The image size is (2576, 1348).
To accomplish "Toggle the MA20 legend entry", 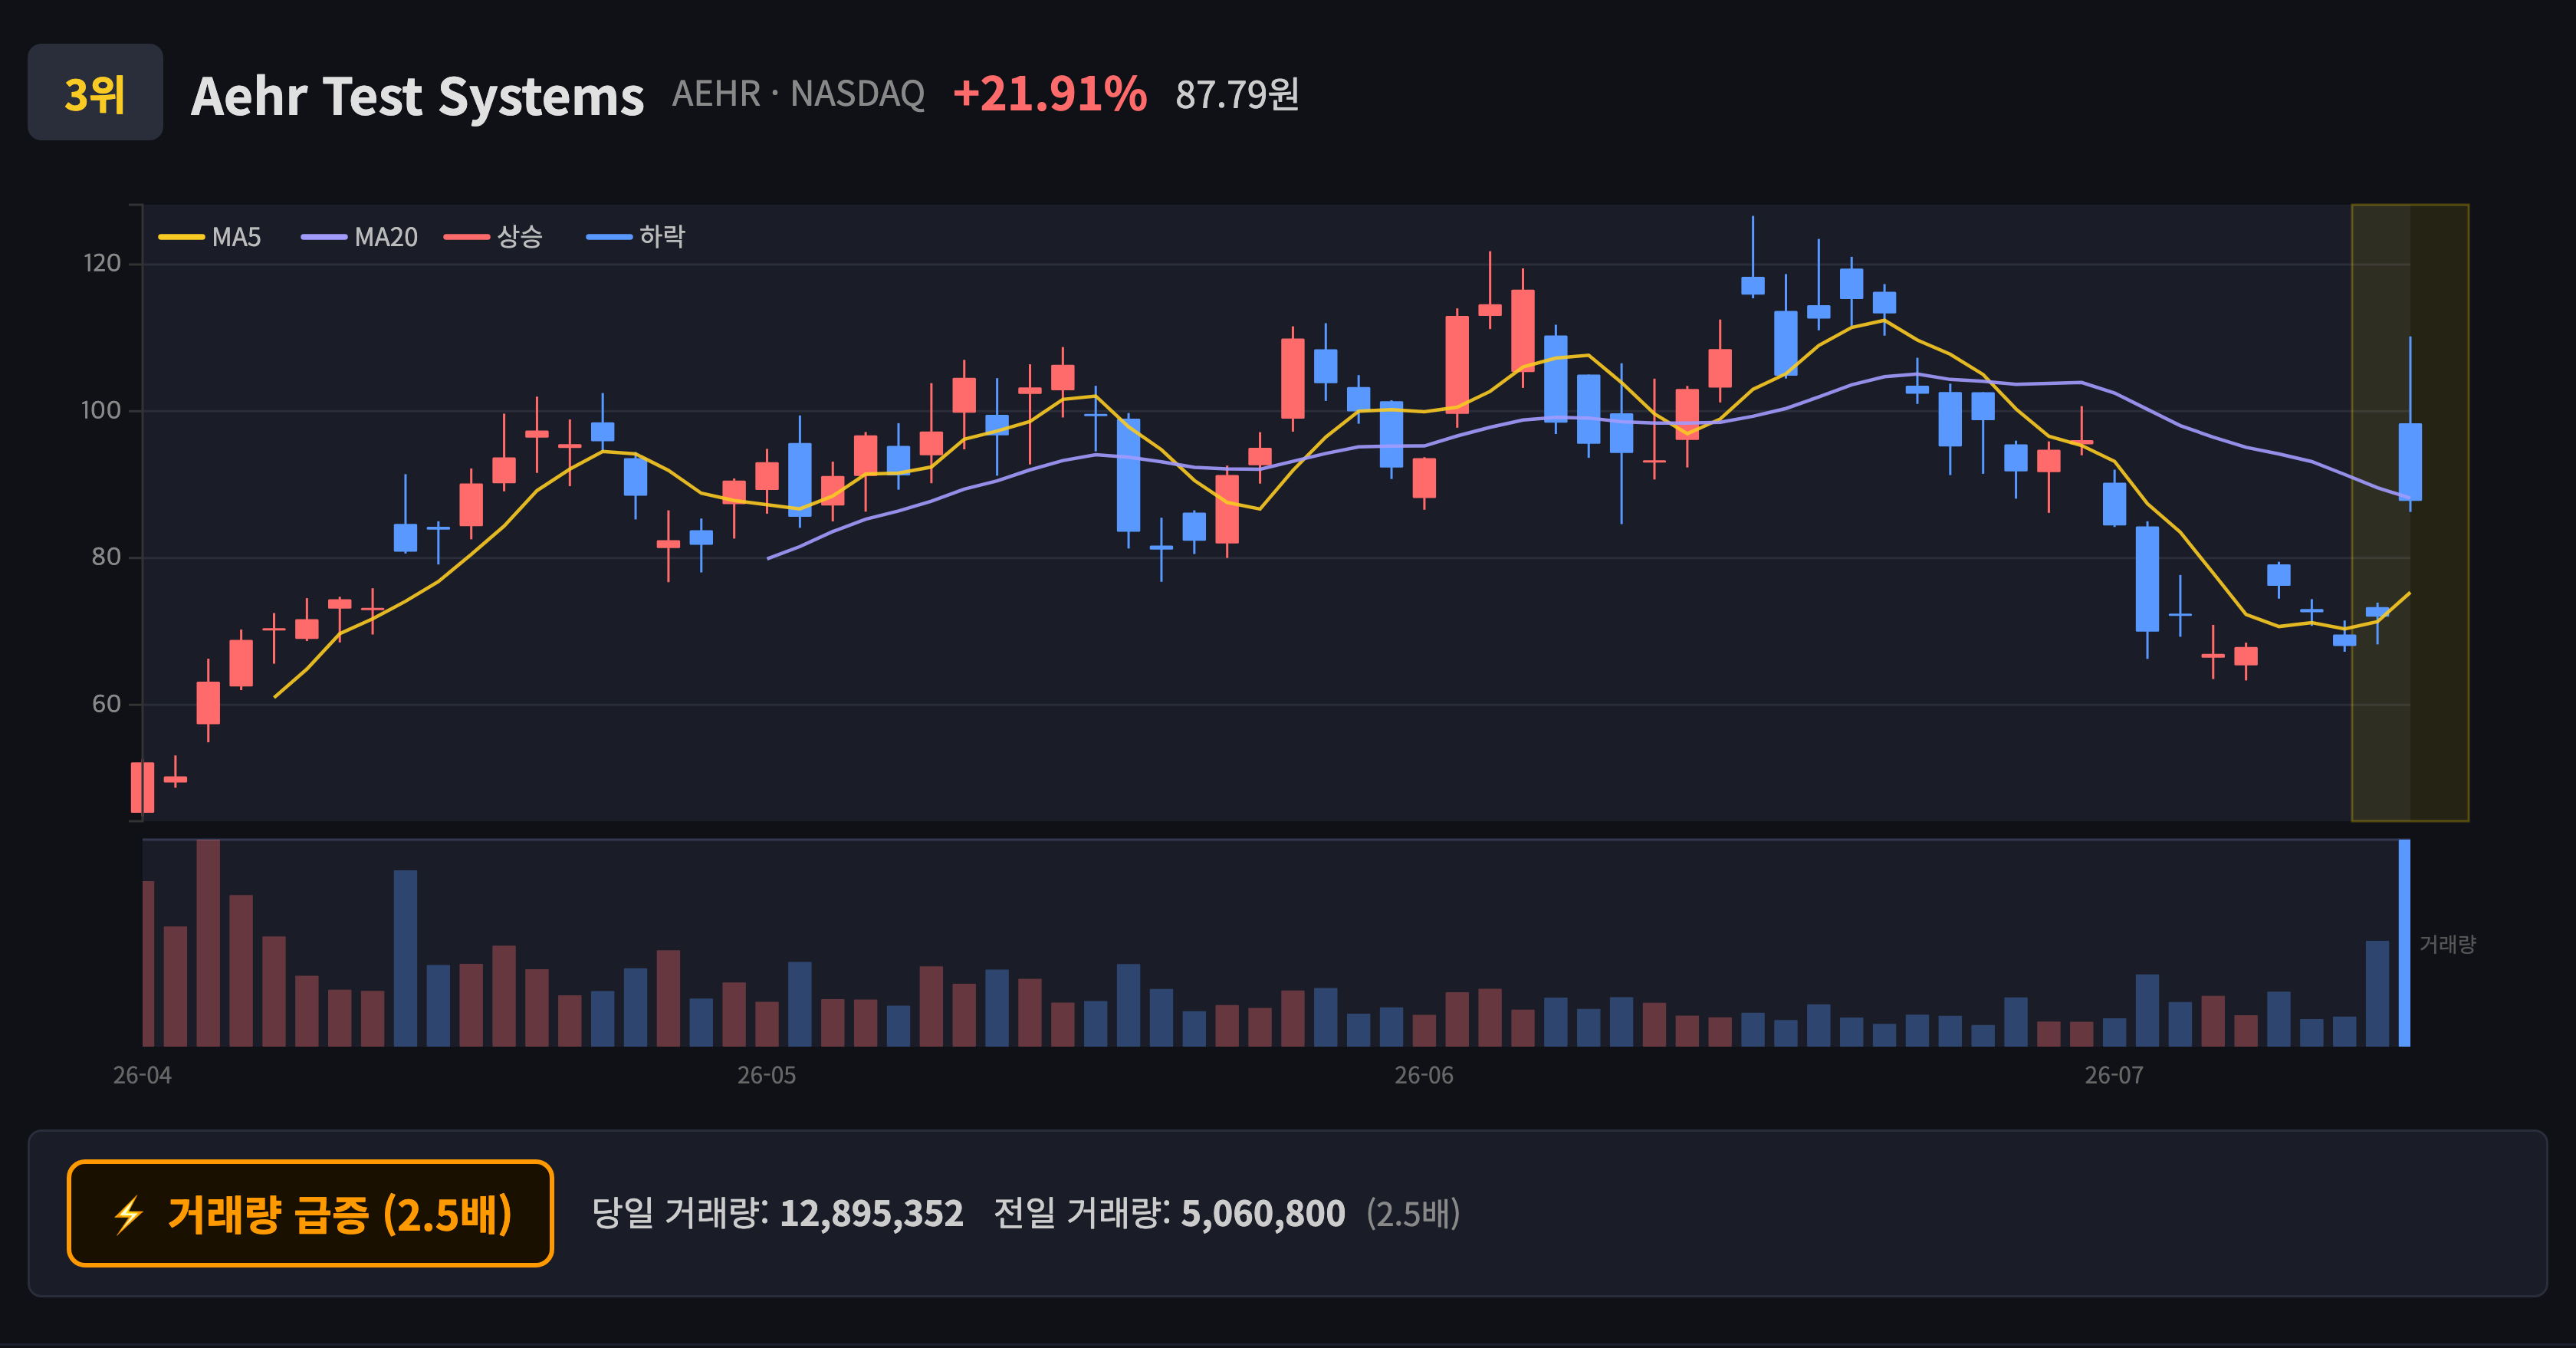I will coord(359,237).
